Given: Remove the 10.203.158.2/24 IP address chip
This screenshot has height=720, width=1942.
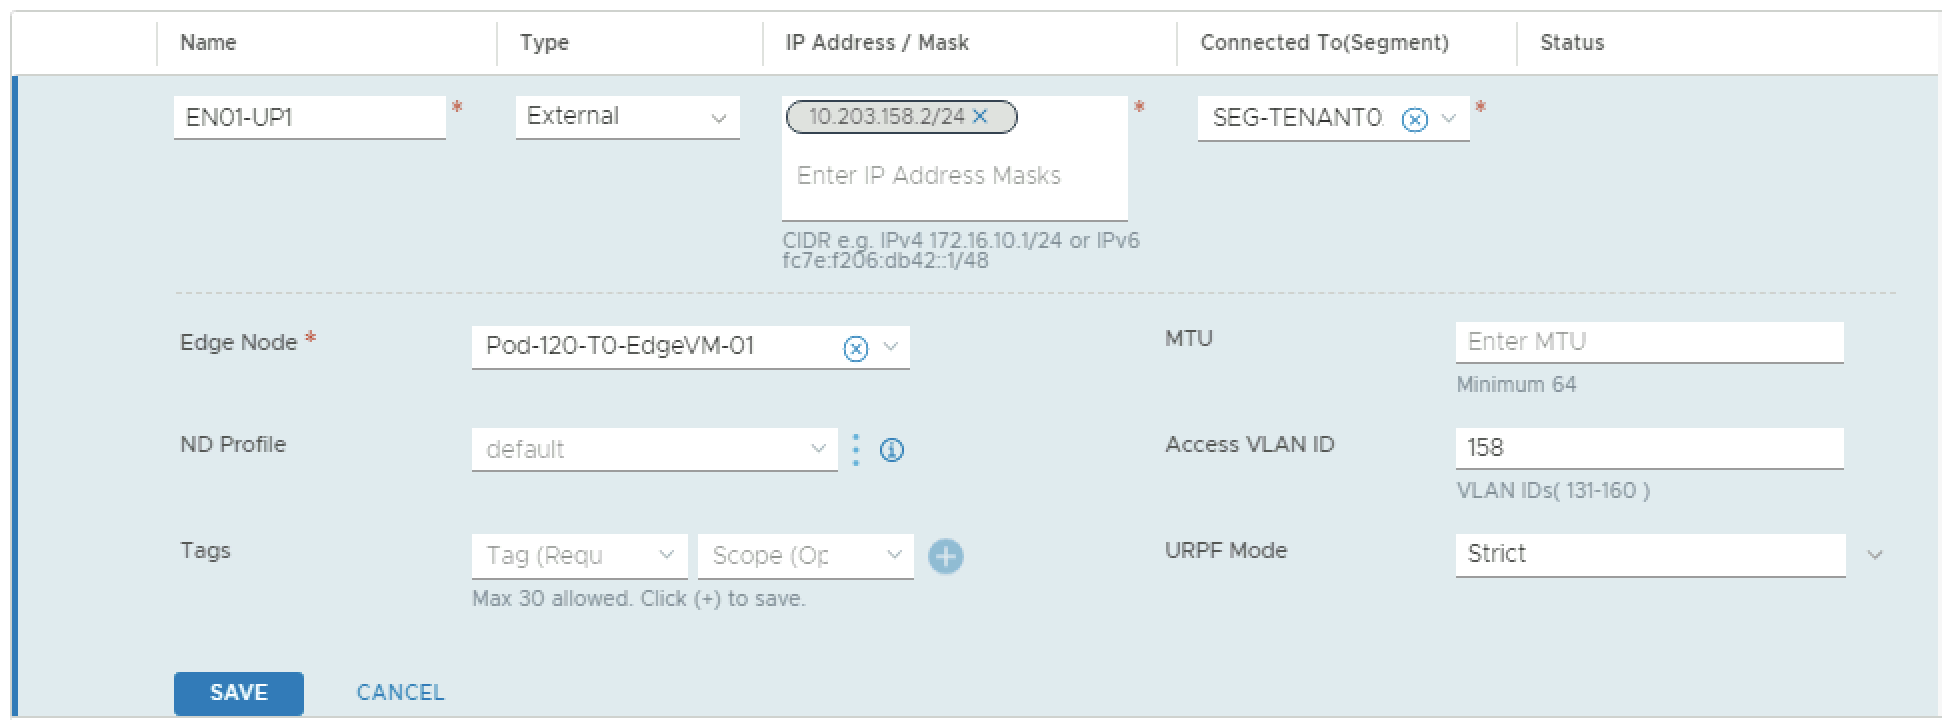Looking at the screenshot, I should click(980, 117).
